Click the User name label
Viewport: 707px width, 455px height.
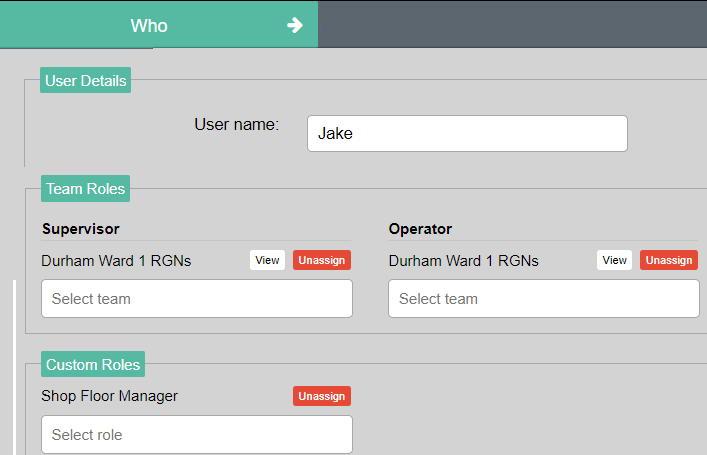236,125
